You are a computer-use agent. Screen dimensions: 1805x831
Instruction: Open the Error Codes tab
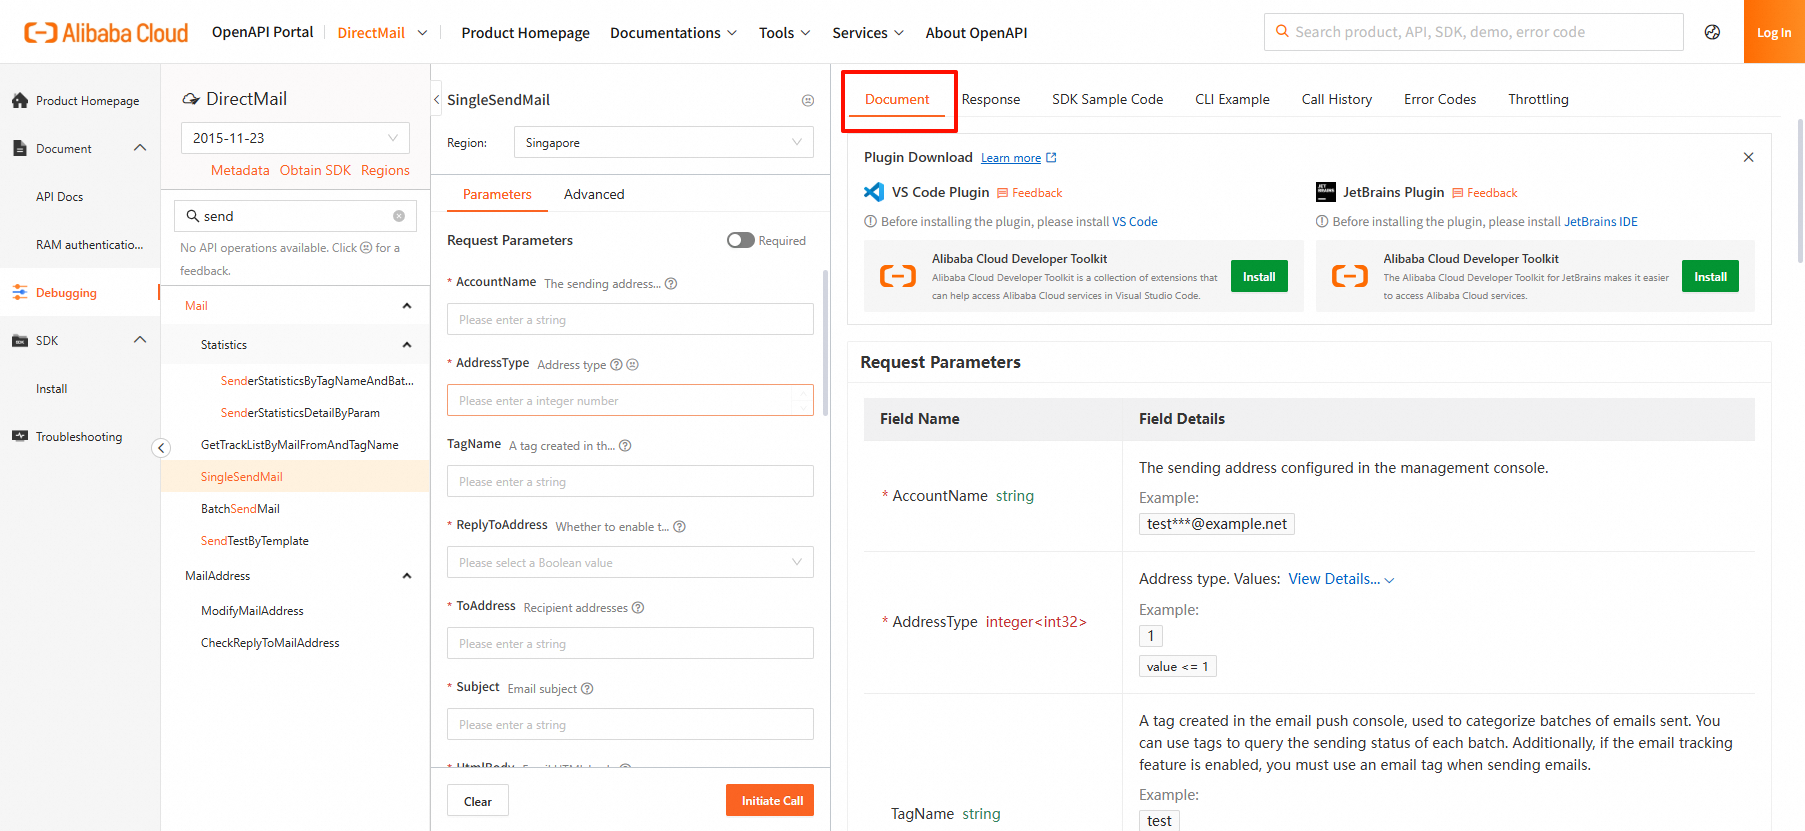1440,99
